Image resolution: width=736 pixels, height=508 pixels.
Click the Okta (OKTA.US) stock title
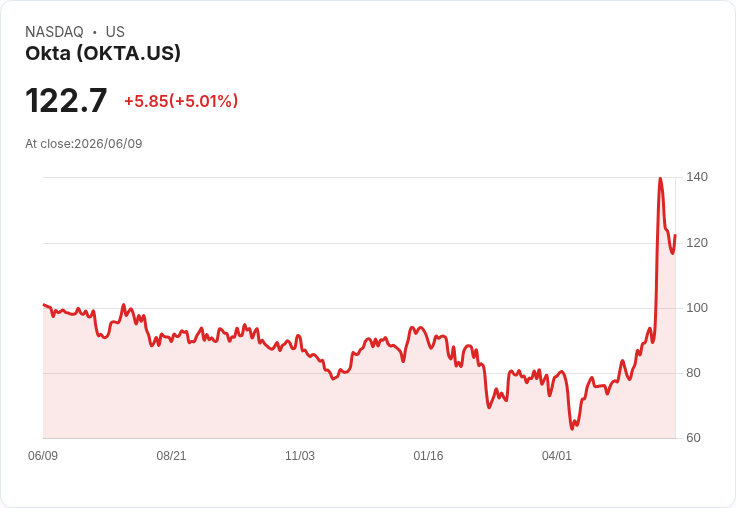click(103, 54)
